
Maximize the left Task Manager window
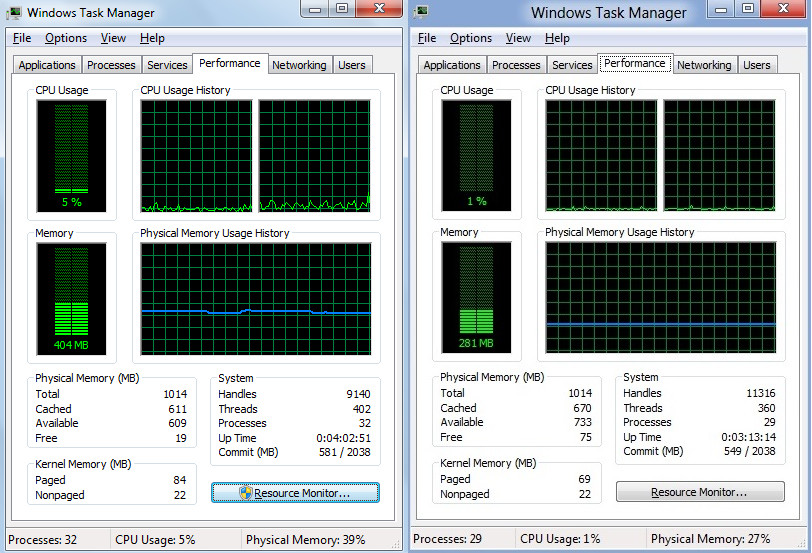tap(342, 8)
